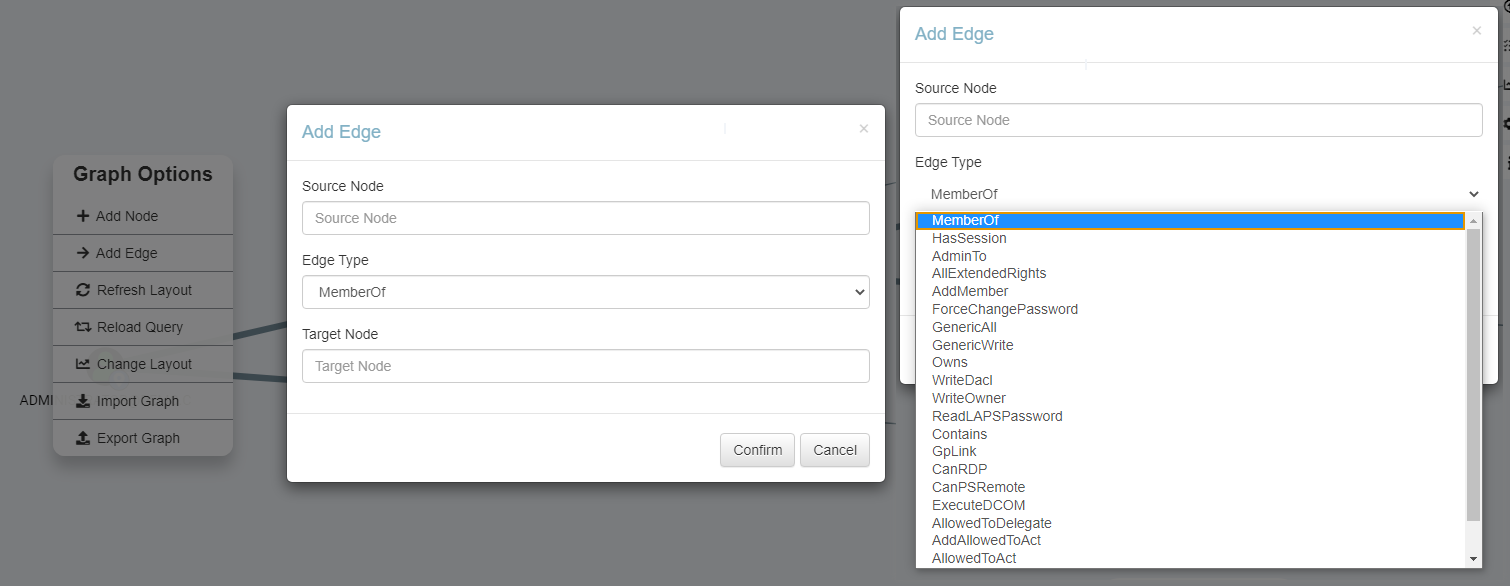This screenshot has width=1510, height=586.
Task: Select CanRDP from the open dropdown list
Action: coord(960,469)
